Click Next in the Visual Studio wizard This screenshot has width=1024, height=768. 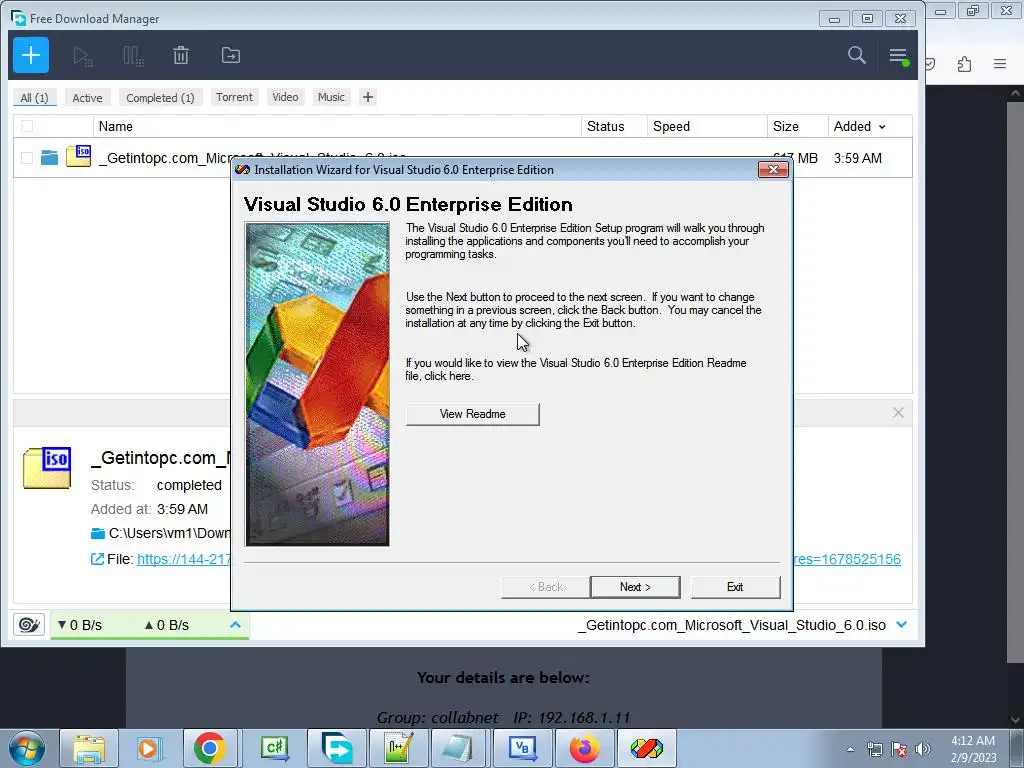(635, 586)
